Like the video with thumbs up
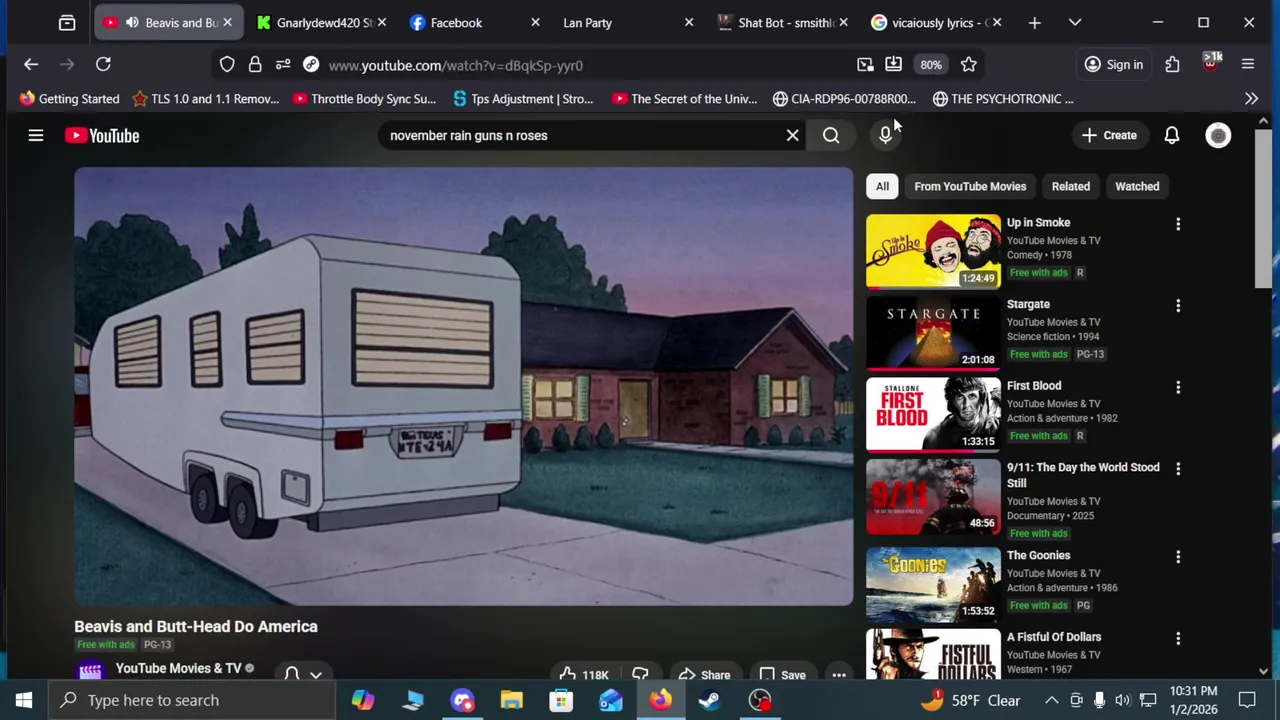Image resolution: width=1280 pixels, height=720 pixels. 584,674
